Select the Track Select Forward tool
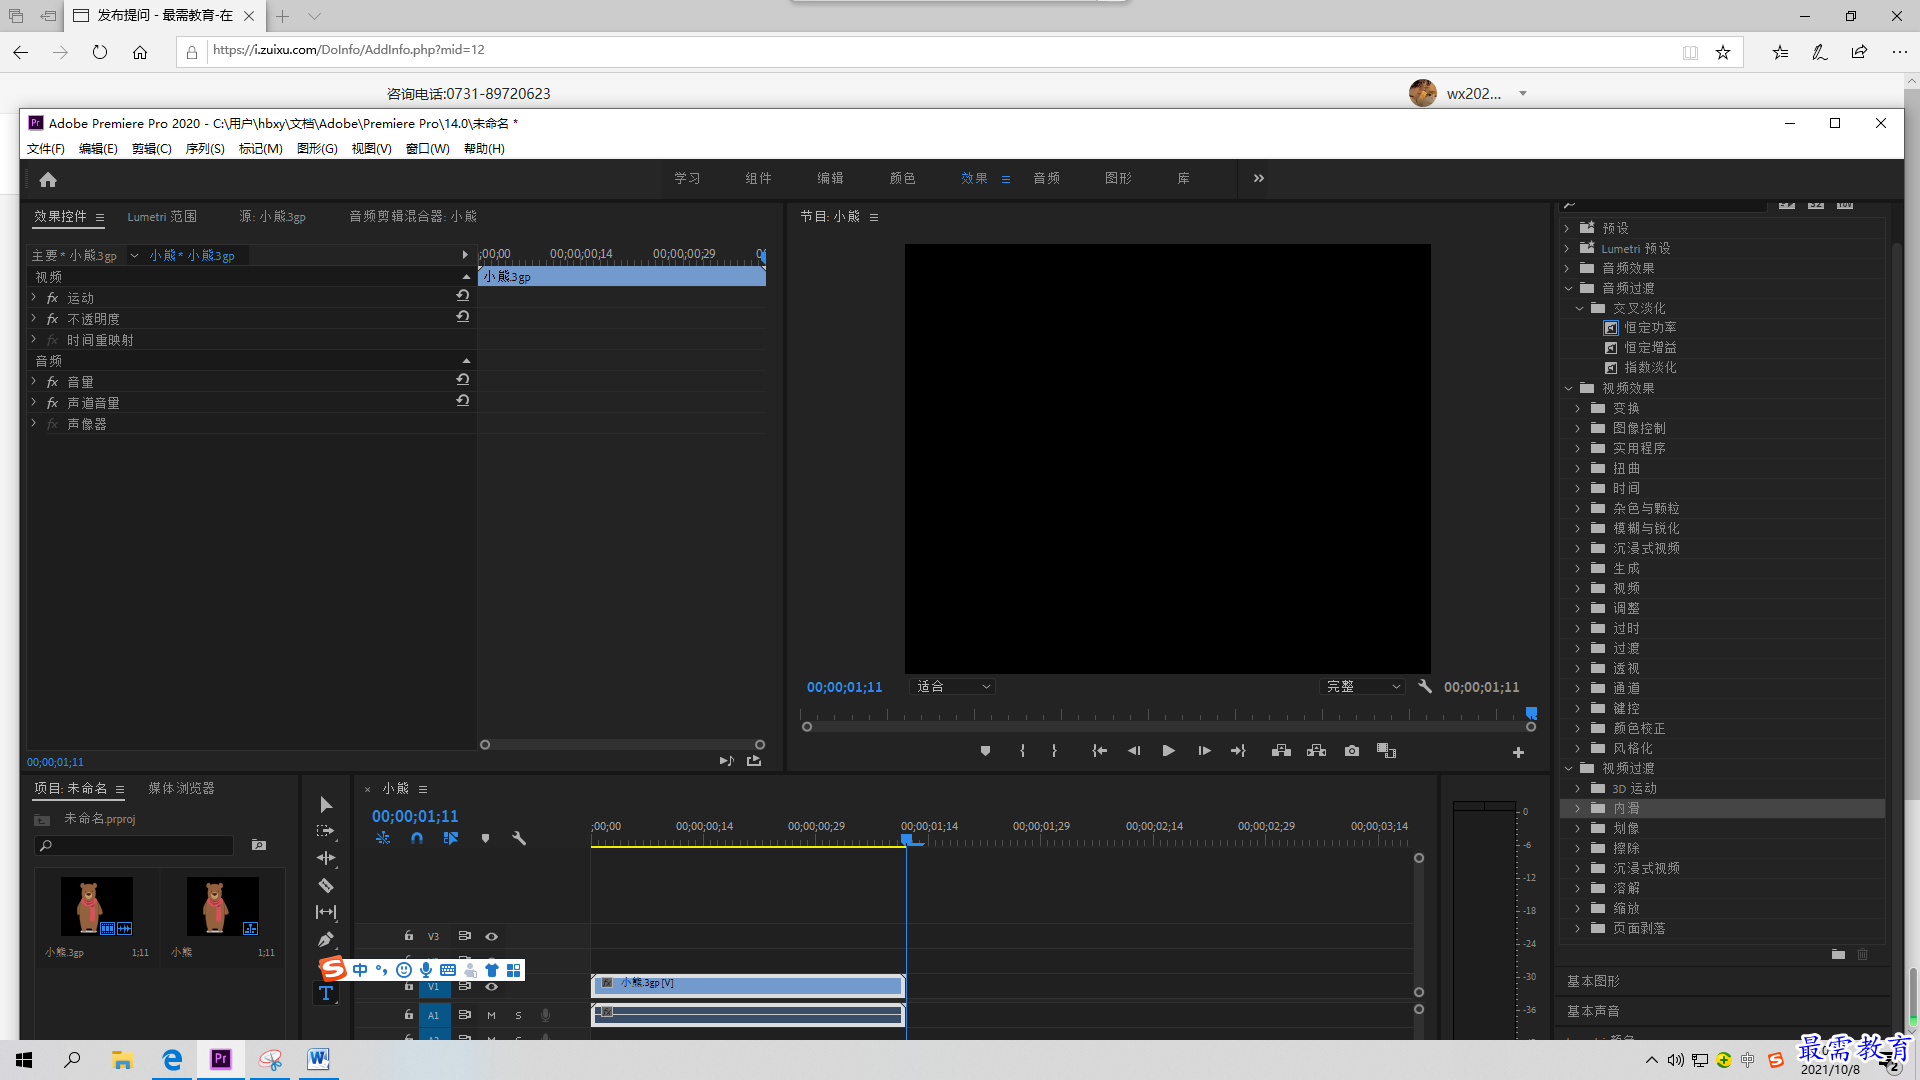The image size is (1920, 1080). (x=326, y=831)
